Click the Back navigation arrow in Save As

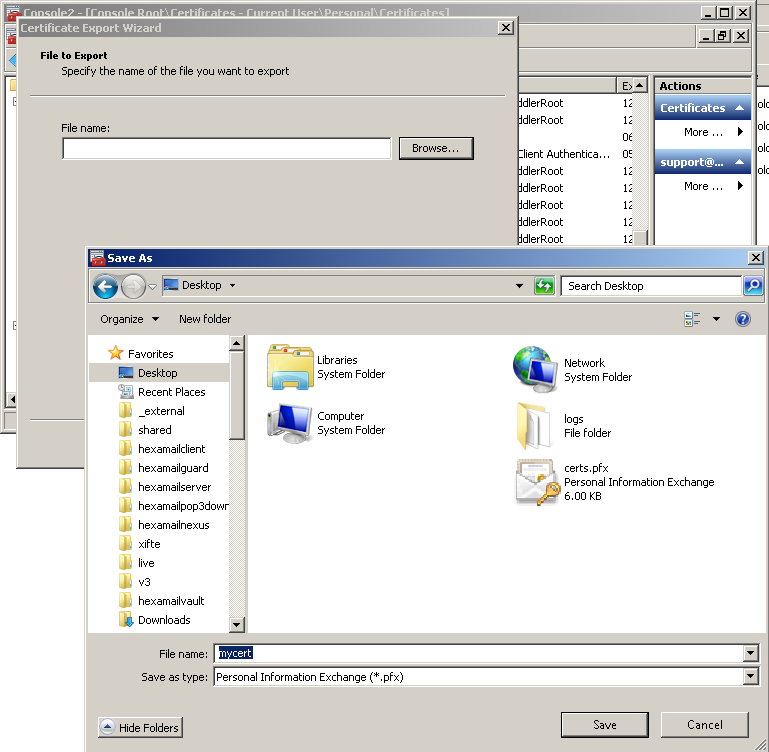click(x=105, y=287)
